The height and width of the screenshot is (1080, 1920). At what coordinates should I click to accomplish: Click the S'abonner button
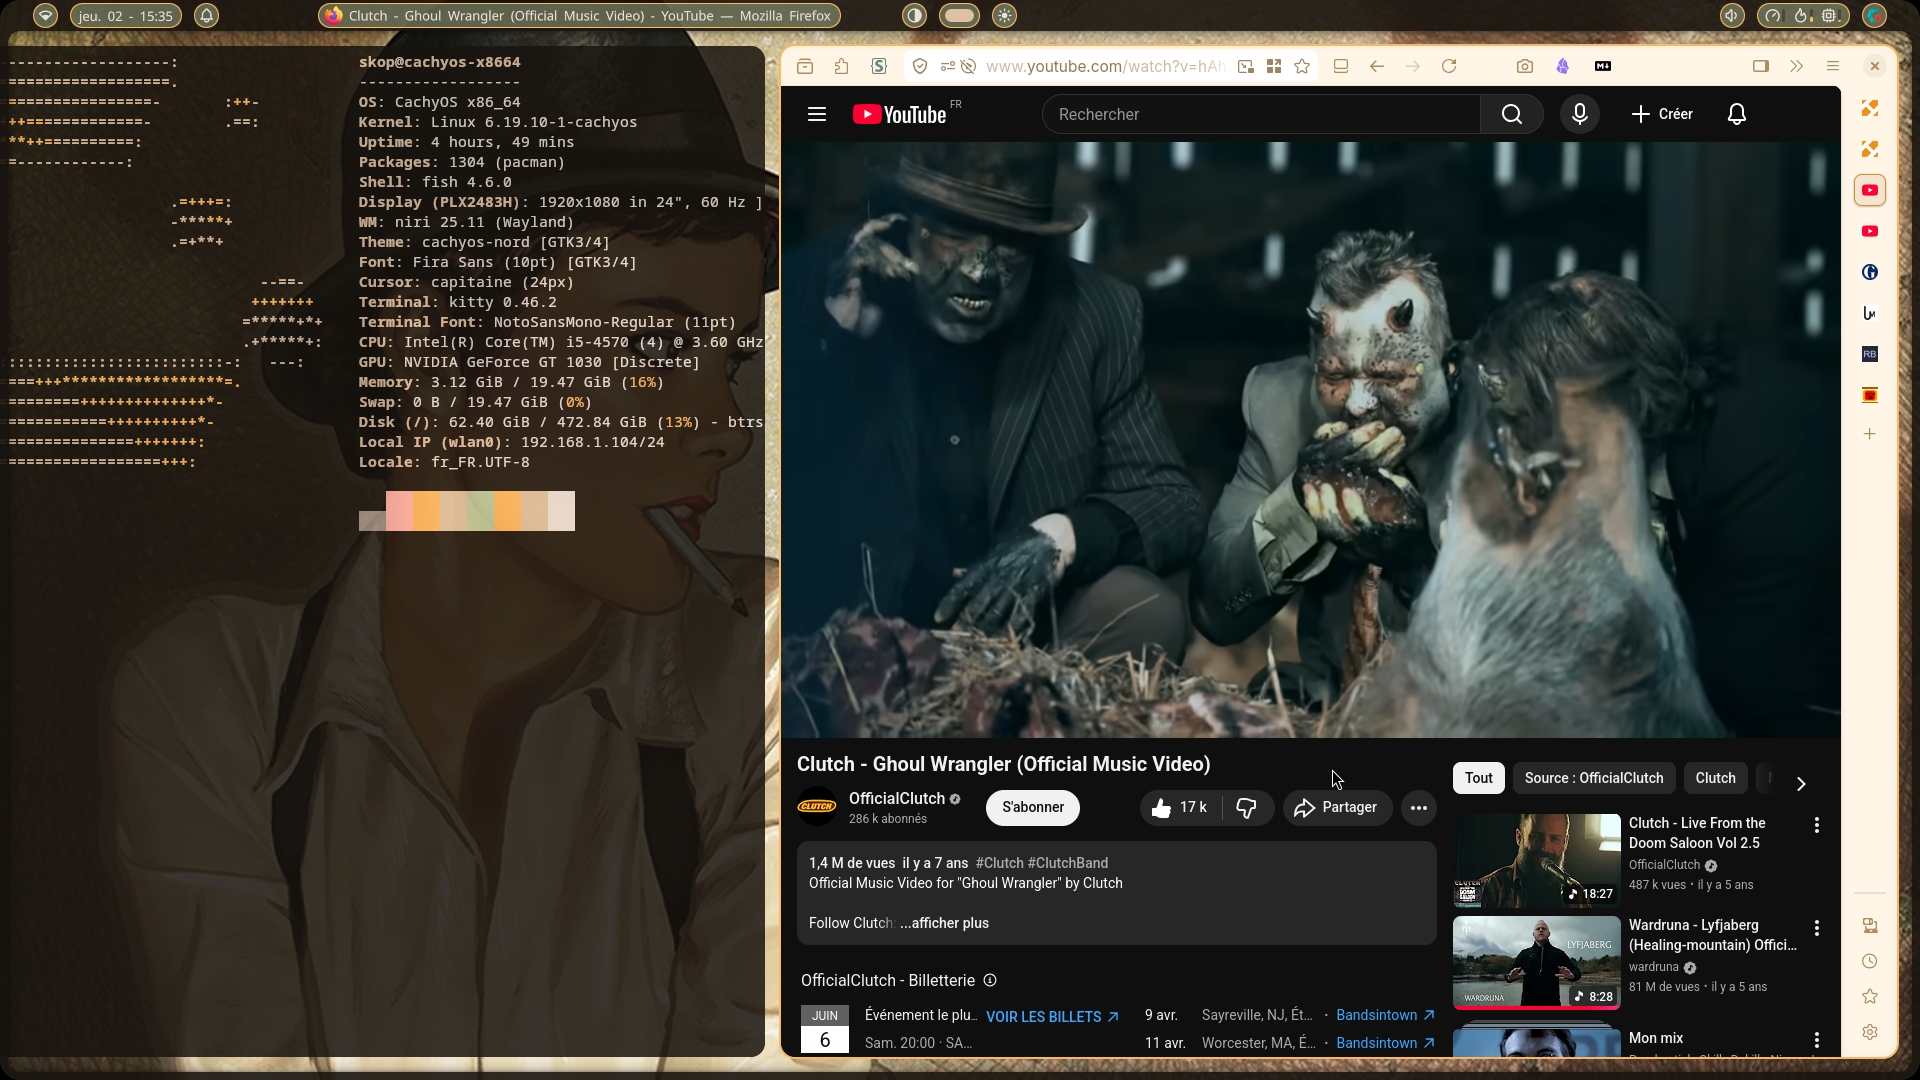click(x=1032, y=808)
